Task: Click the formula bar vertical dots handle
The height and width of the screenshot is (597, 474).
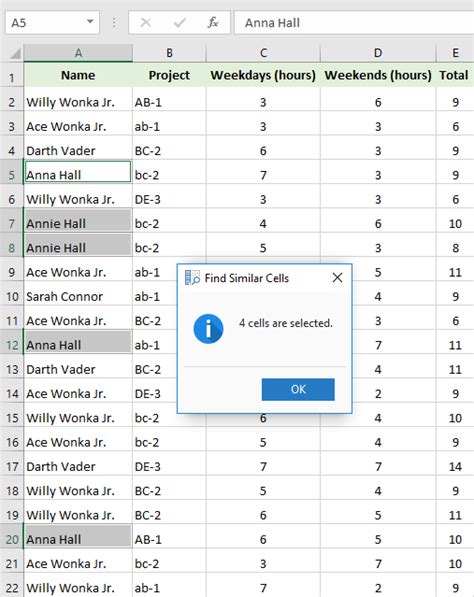Action: pos(114,23)
